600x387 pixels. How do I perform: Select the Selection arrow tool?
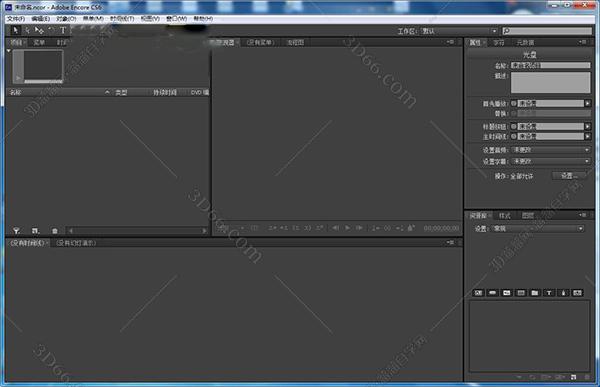pos(15,30)
